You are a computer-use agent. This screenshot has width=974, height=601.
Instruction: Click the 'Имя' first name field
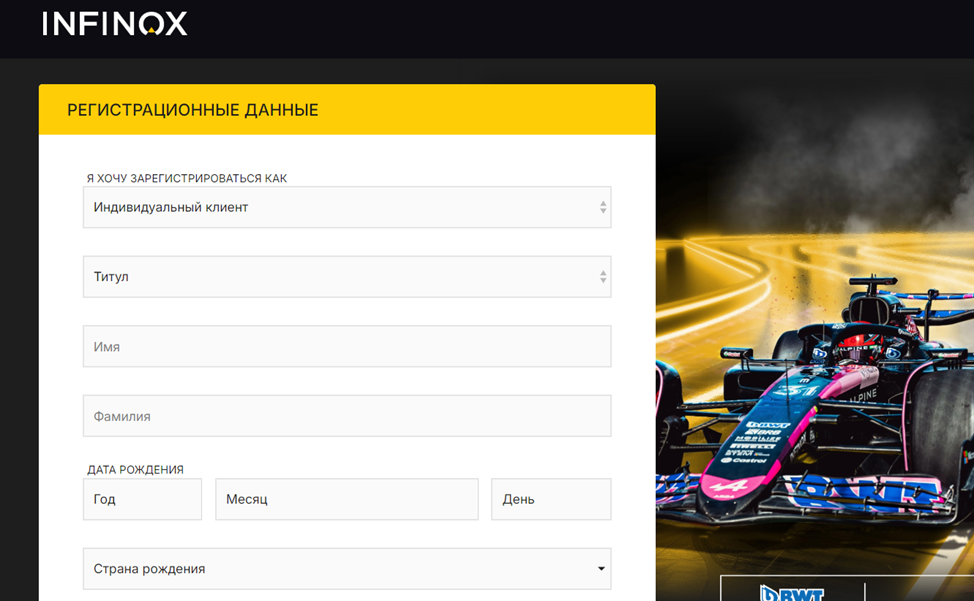[347, 346]
